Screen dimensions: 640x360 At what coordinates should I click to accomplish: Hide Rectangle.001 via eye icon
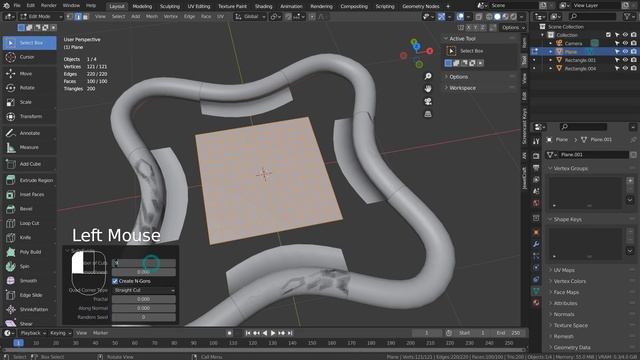click(625, 60)
